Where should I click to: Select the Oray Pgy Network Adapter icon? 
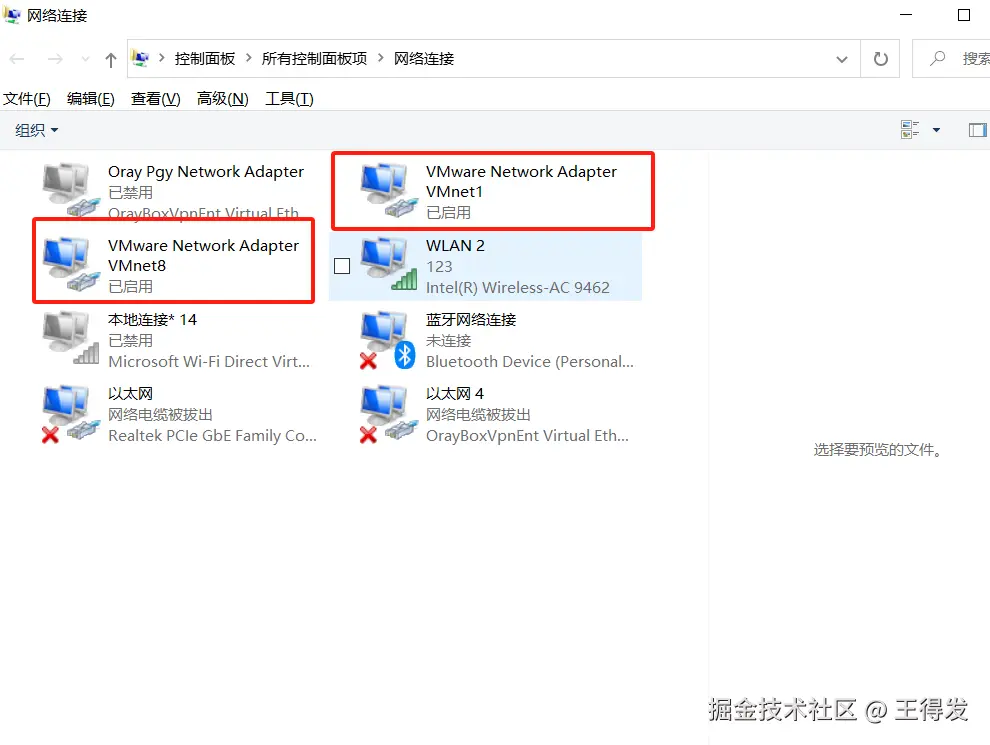click(x=71, y=189)
